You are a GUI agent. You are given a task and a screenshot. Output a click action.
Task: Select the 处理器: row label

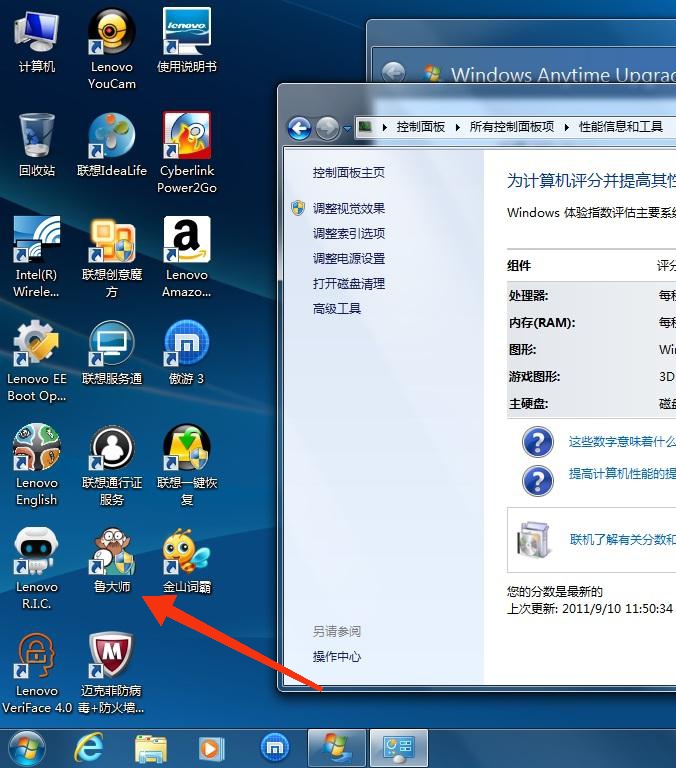[529, 295]
